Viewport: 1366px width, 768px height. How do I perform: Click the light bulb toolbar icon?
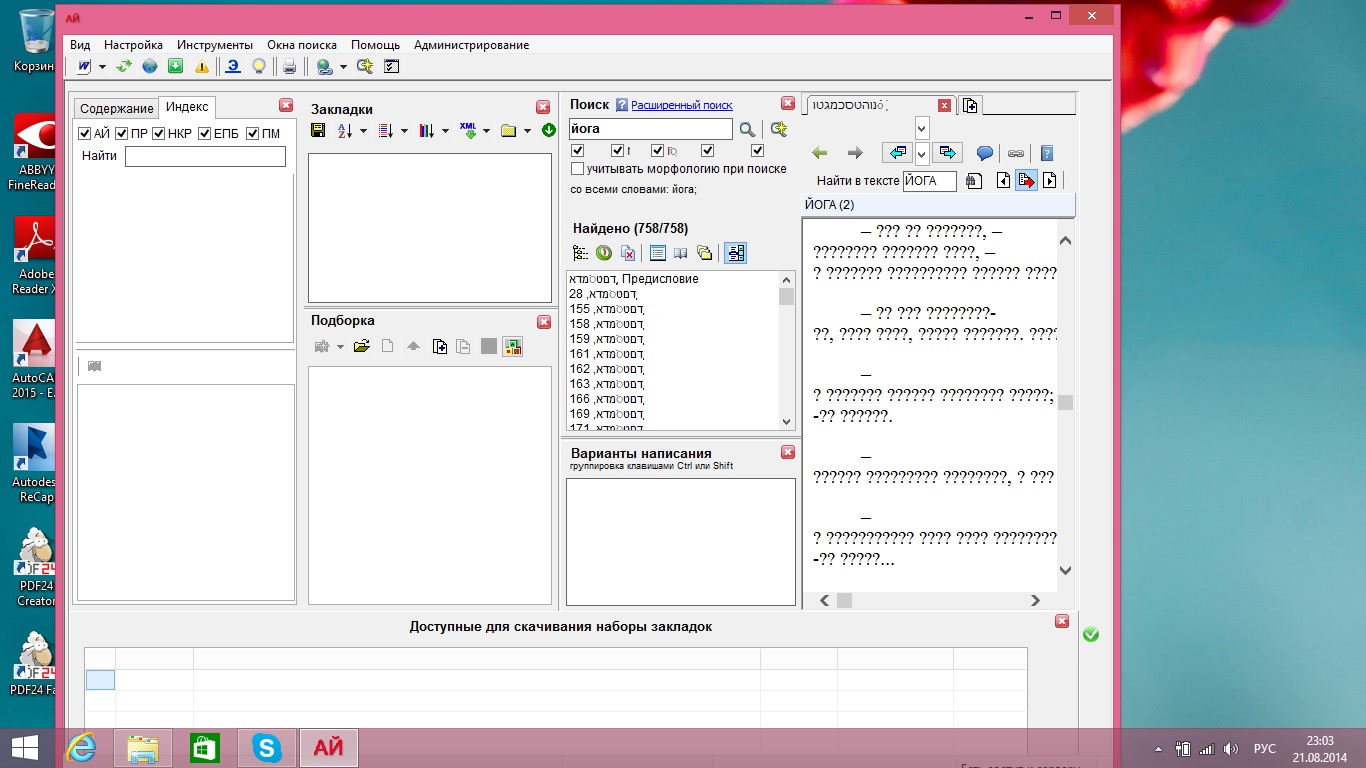pyautogui.click(x=259, y=67)
